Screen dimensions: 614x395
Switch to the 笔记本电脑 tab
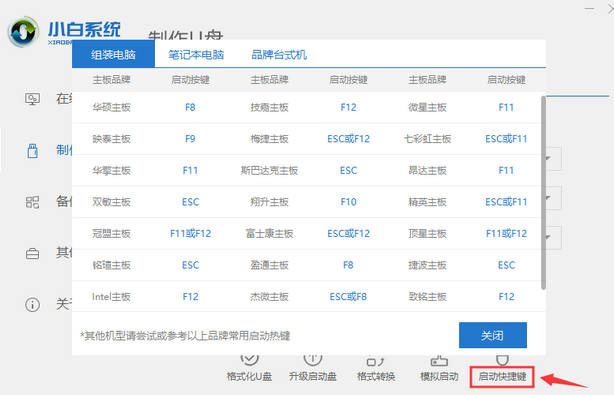click(196, 54)
